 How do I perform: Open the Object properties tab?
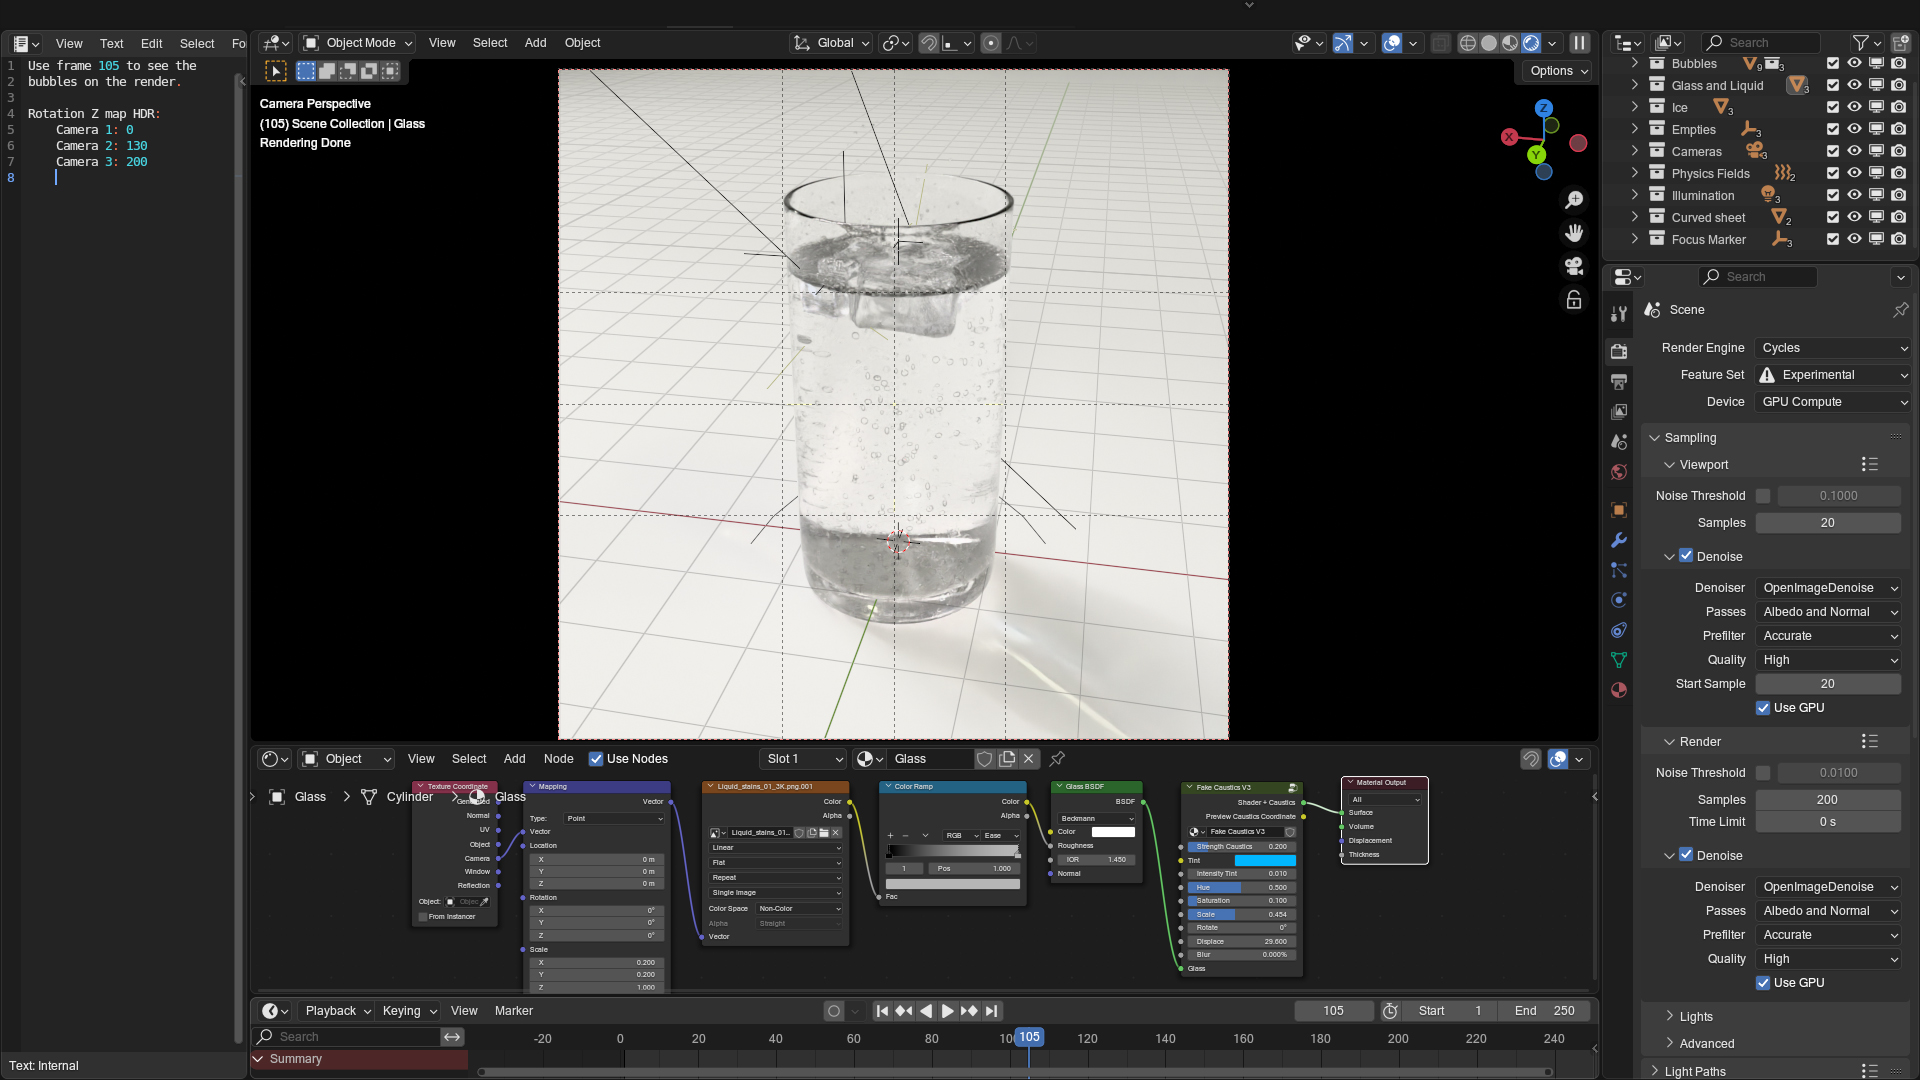pos(1619,510)
